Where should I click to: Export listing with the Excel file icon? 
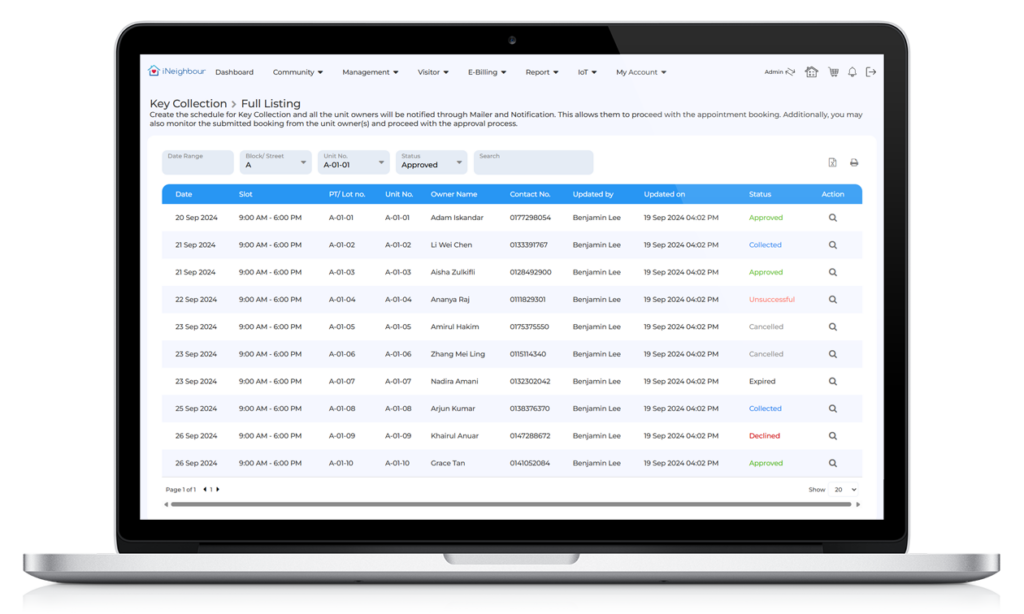[832, 163]
